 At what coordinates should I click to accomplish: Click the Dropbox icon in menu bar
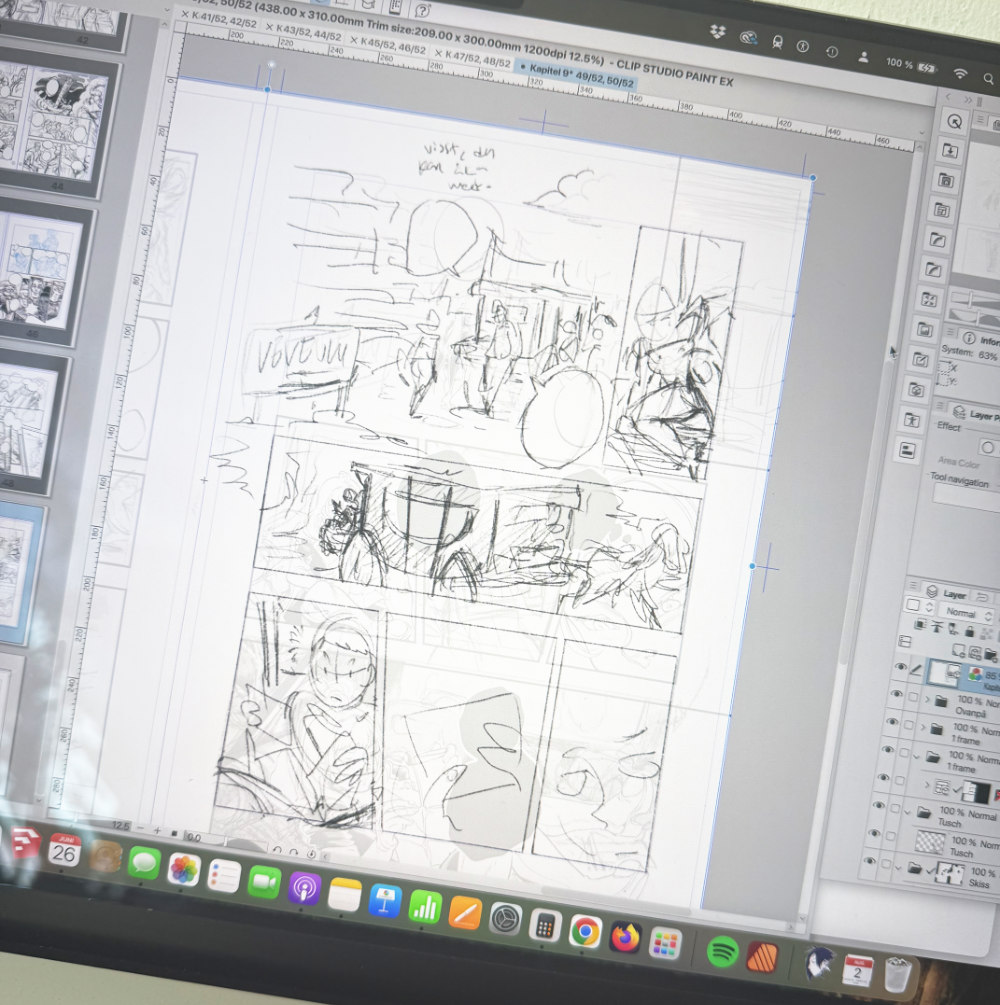pos(717,32)
